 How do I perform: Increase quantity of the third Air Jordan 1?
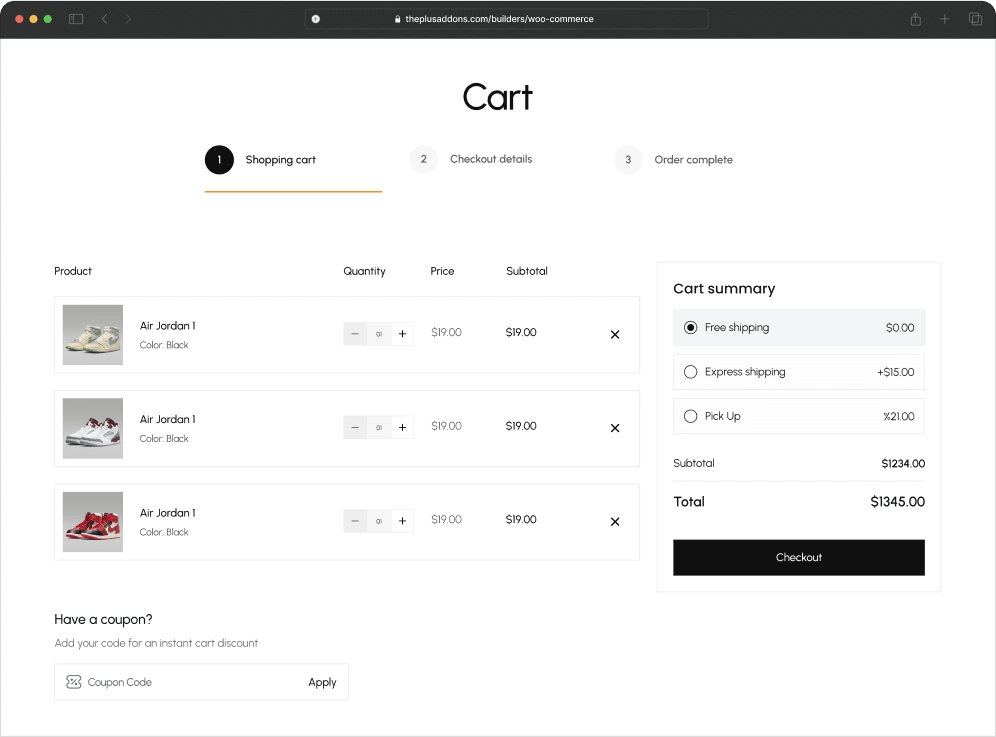[x=402, y=520]
